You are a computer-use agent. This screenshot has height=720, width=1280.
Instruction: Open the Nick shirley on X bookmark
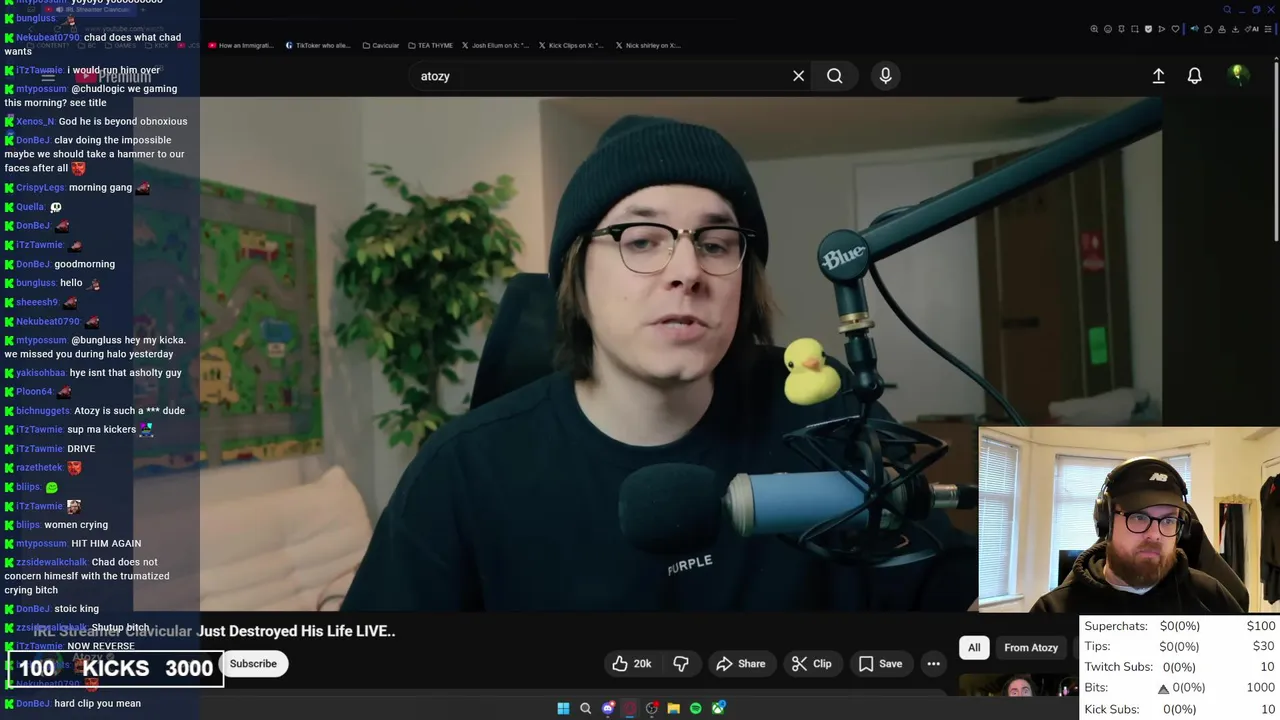coord(648,45)
